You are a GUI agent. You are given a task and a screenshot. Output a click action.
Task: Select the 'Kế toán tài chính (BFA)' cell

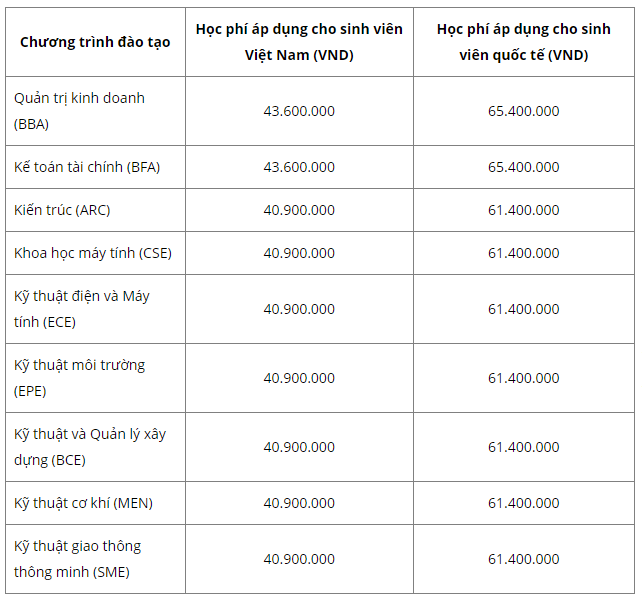click(95, 167)
